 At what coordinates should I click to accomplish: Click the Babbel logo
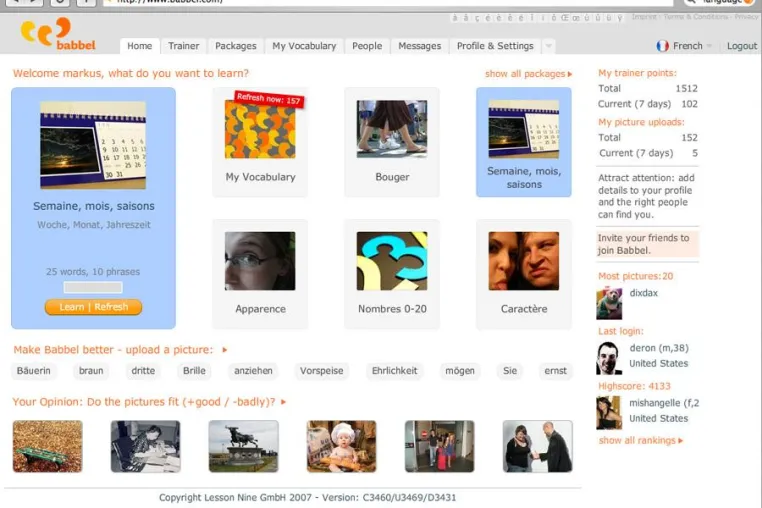58,34
